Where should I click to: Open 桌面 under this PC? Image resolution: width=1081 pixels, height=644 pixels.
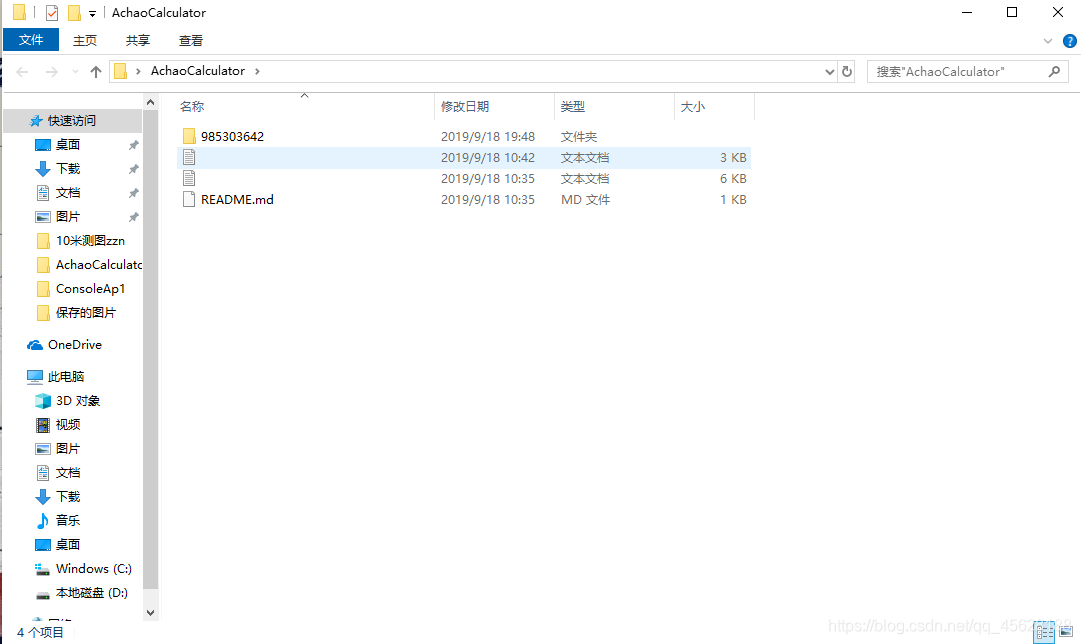pos(68,545)
